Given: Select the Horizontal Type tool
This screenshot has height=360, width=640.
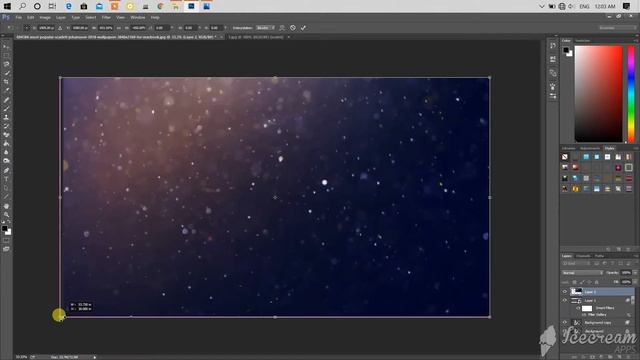Looking at the screenshot, I should 6,179.
